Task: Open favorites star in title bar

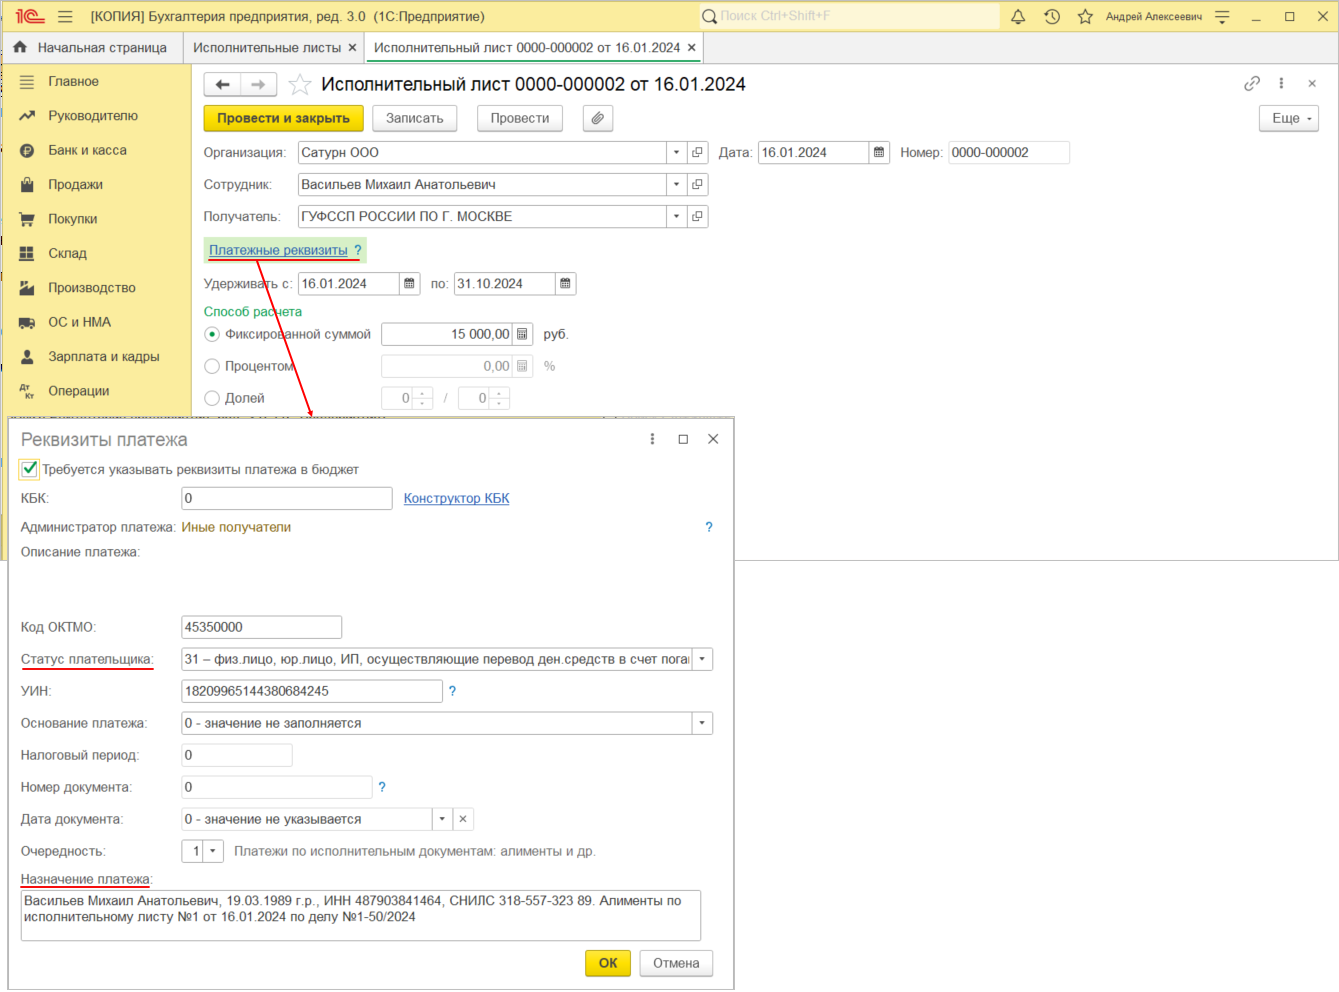Action: (x=1085, y=17)
